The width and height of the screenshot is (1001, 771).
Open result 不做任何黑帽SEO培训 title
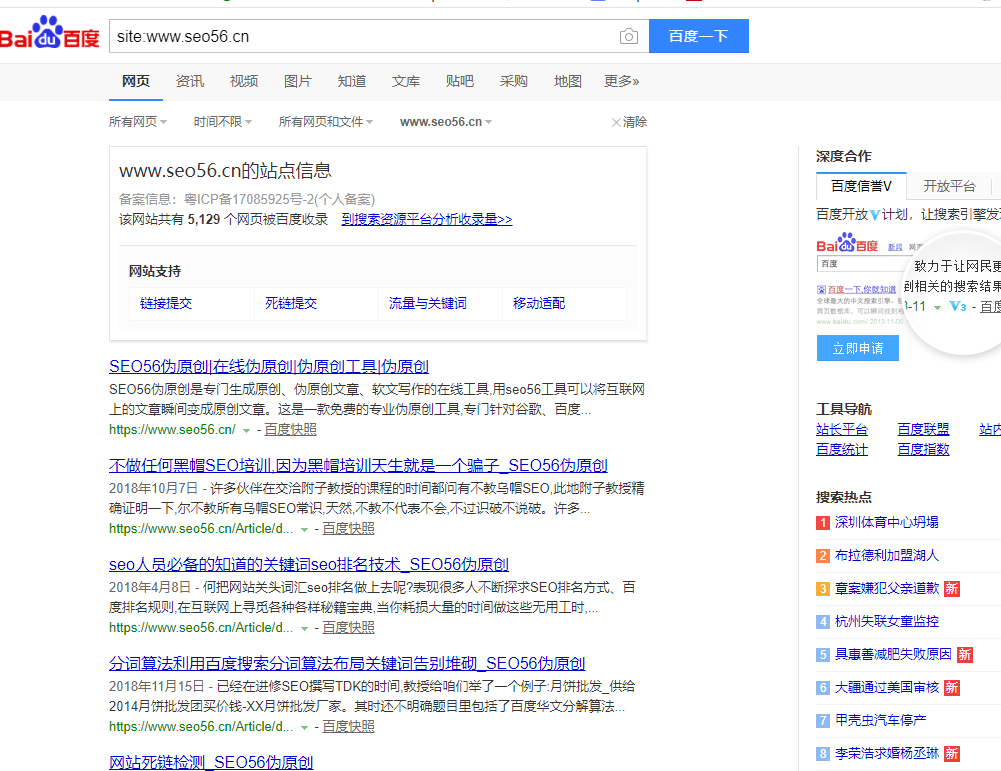[x=358, y=465]
